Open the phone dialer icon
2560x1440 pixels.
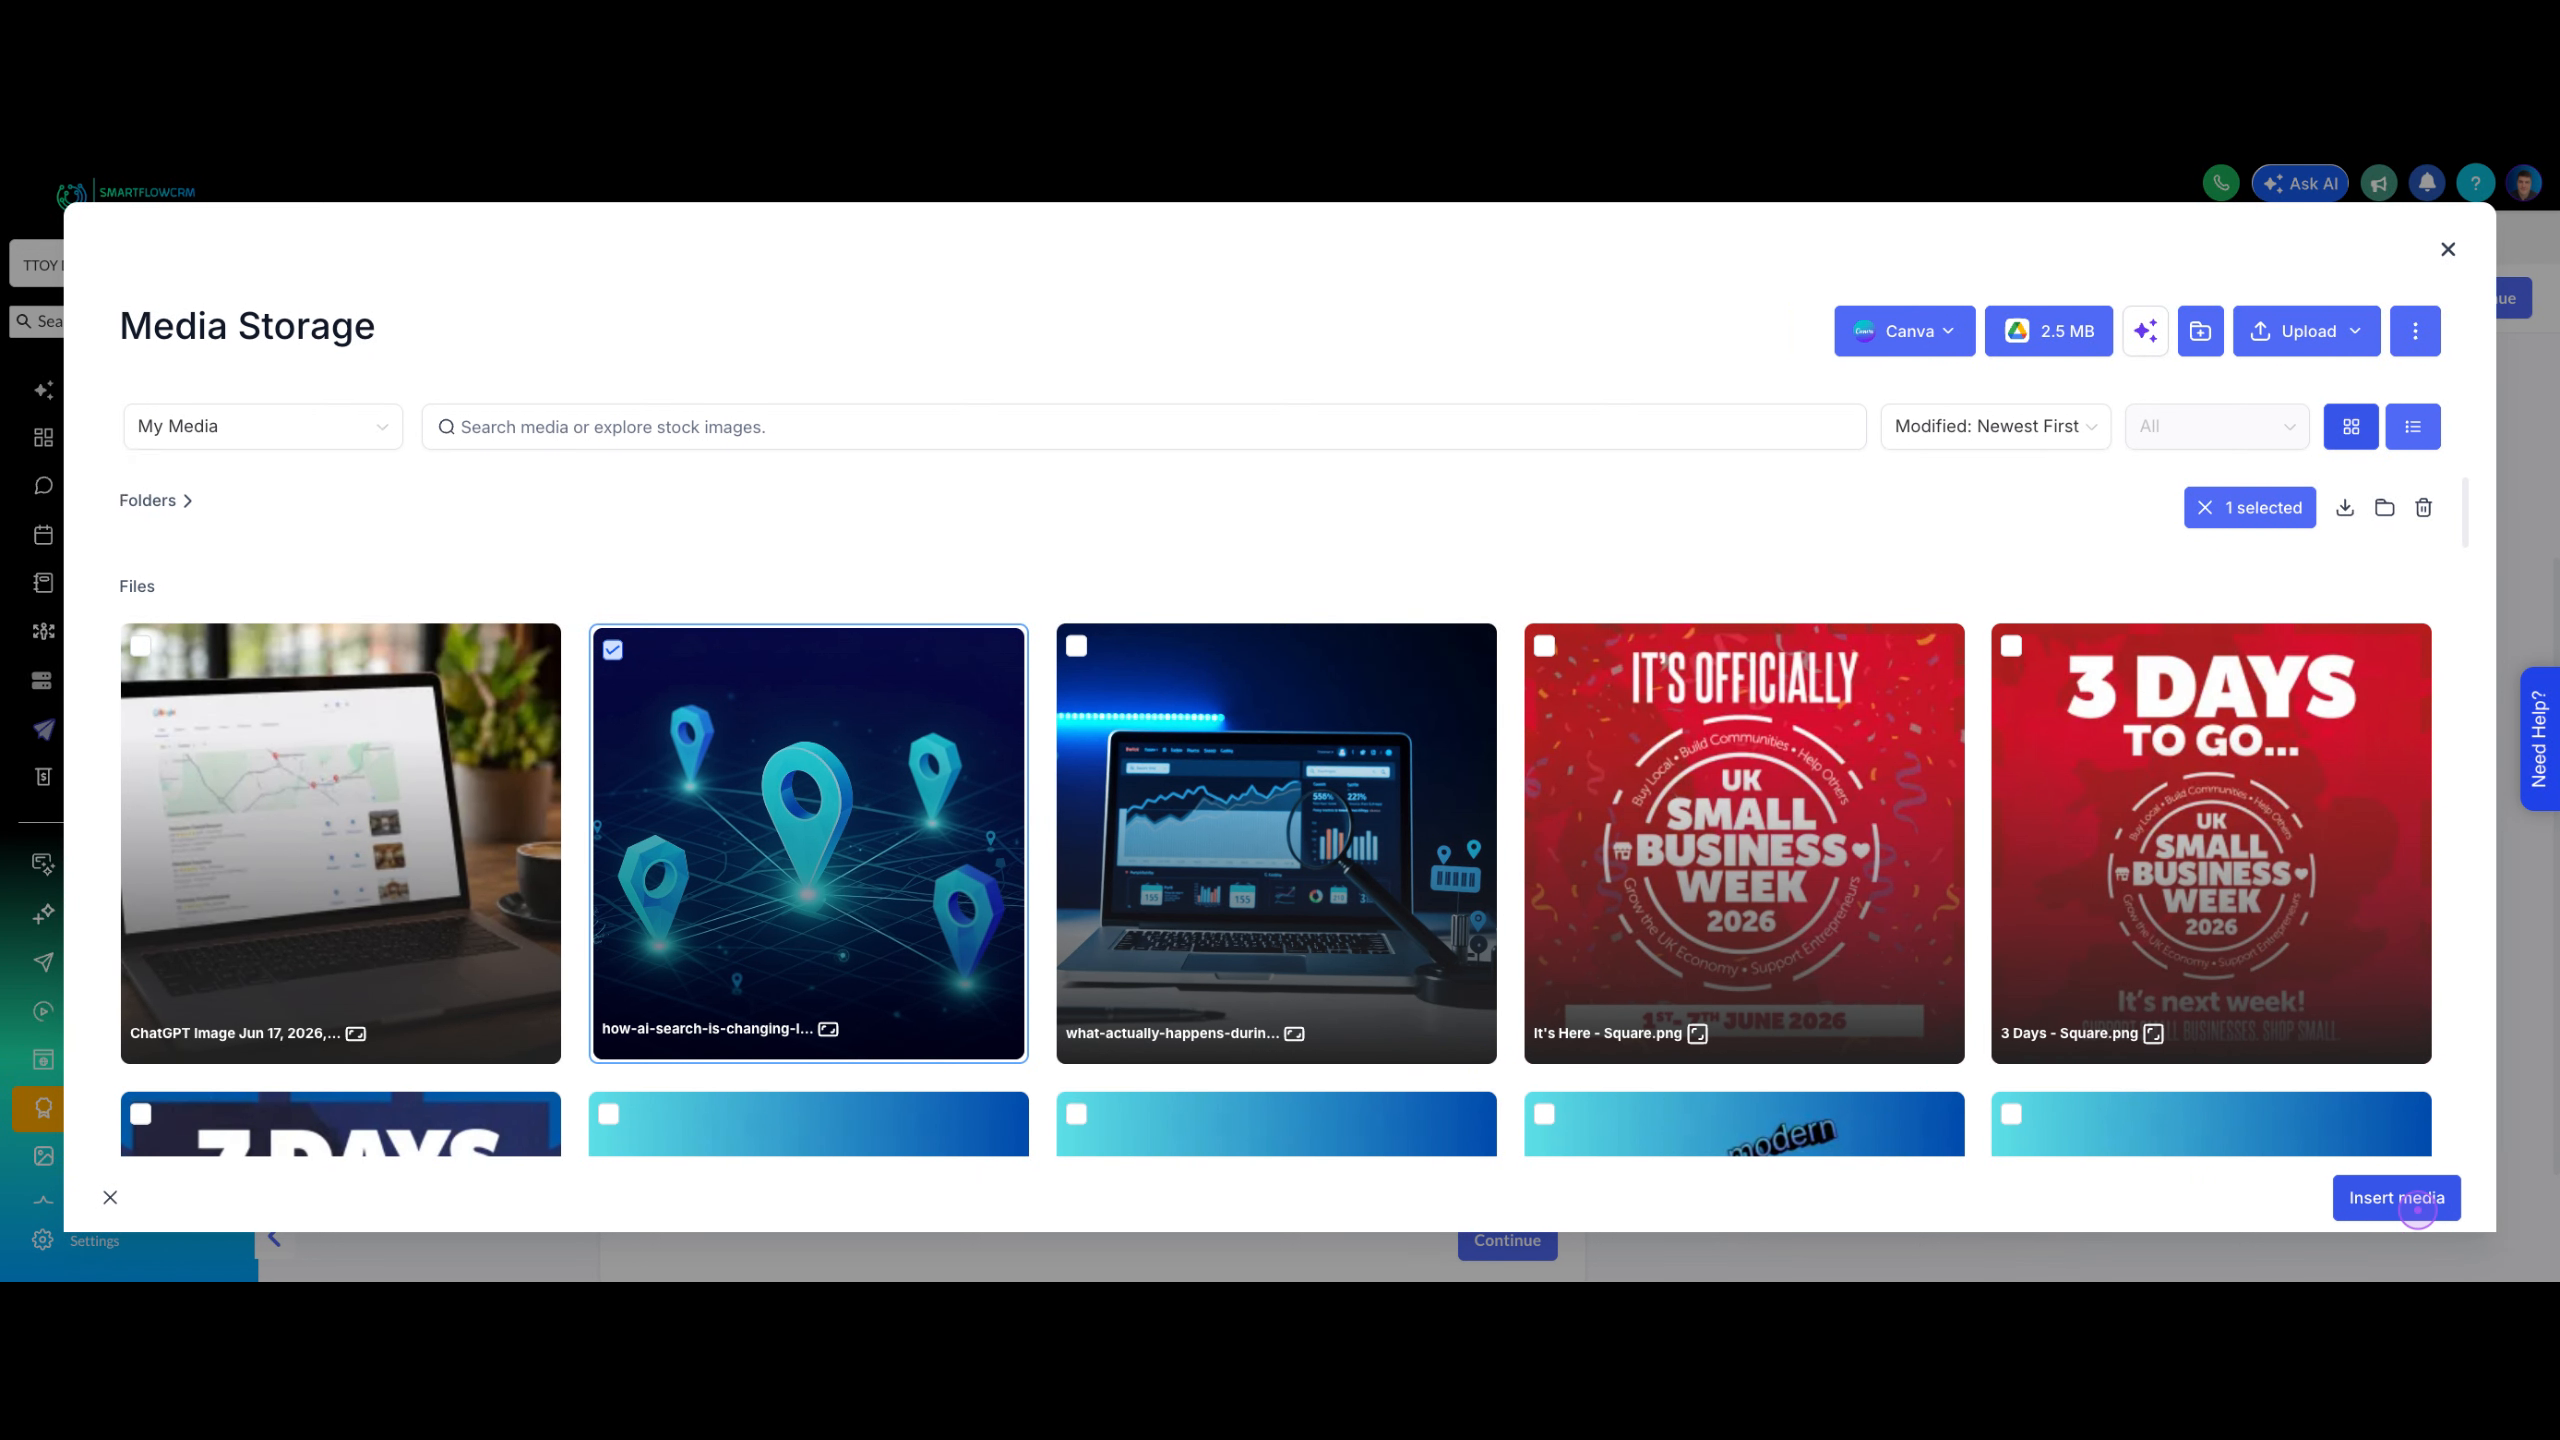tap(2220, 183)
